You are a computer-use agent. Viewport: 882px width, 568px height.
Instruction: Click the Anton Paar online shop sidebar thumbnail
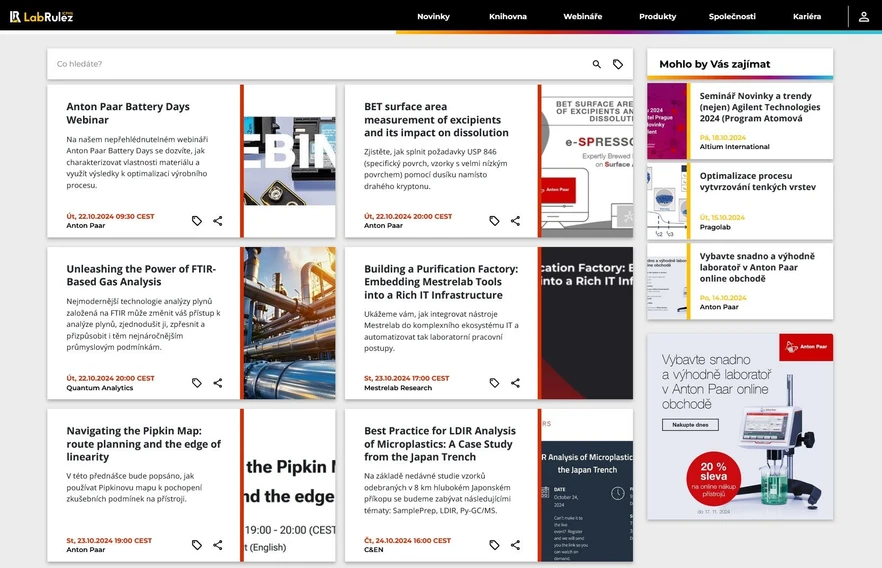[667, 281]
